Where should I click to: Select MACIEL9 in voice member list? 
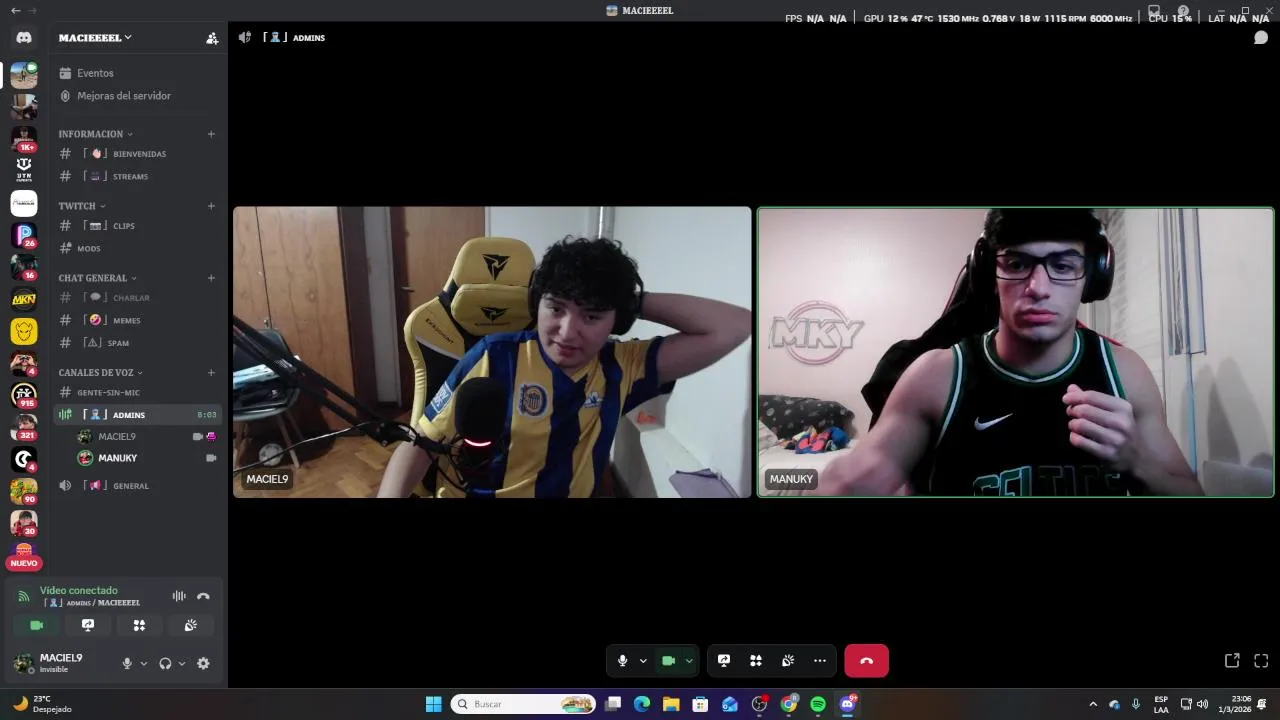pos(147,436)
